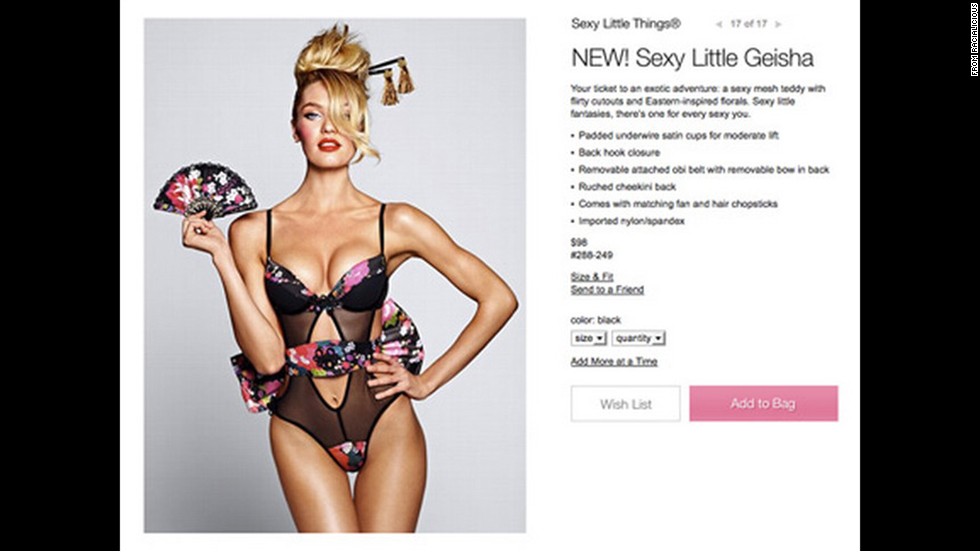Enlarge the main product photo
Image resolution: width=980 pixels, height=552 pixels.
pos(335,276)
